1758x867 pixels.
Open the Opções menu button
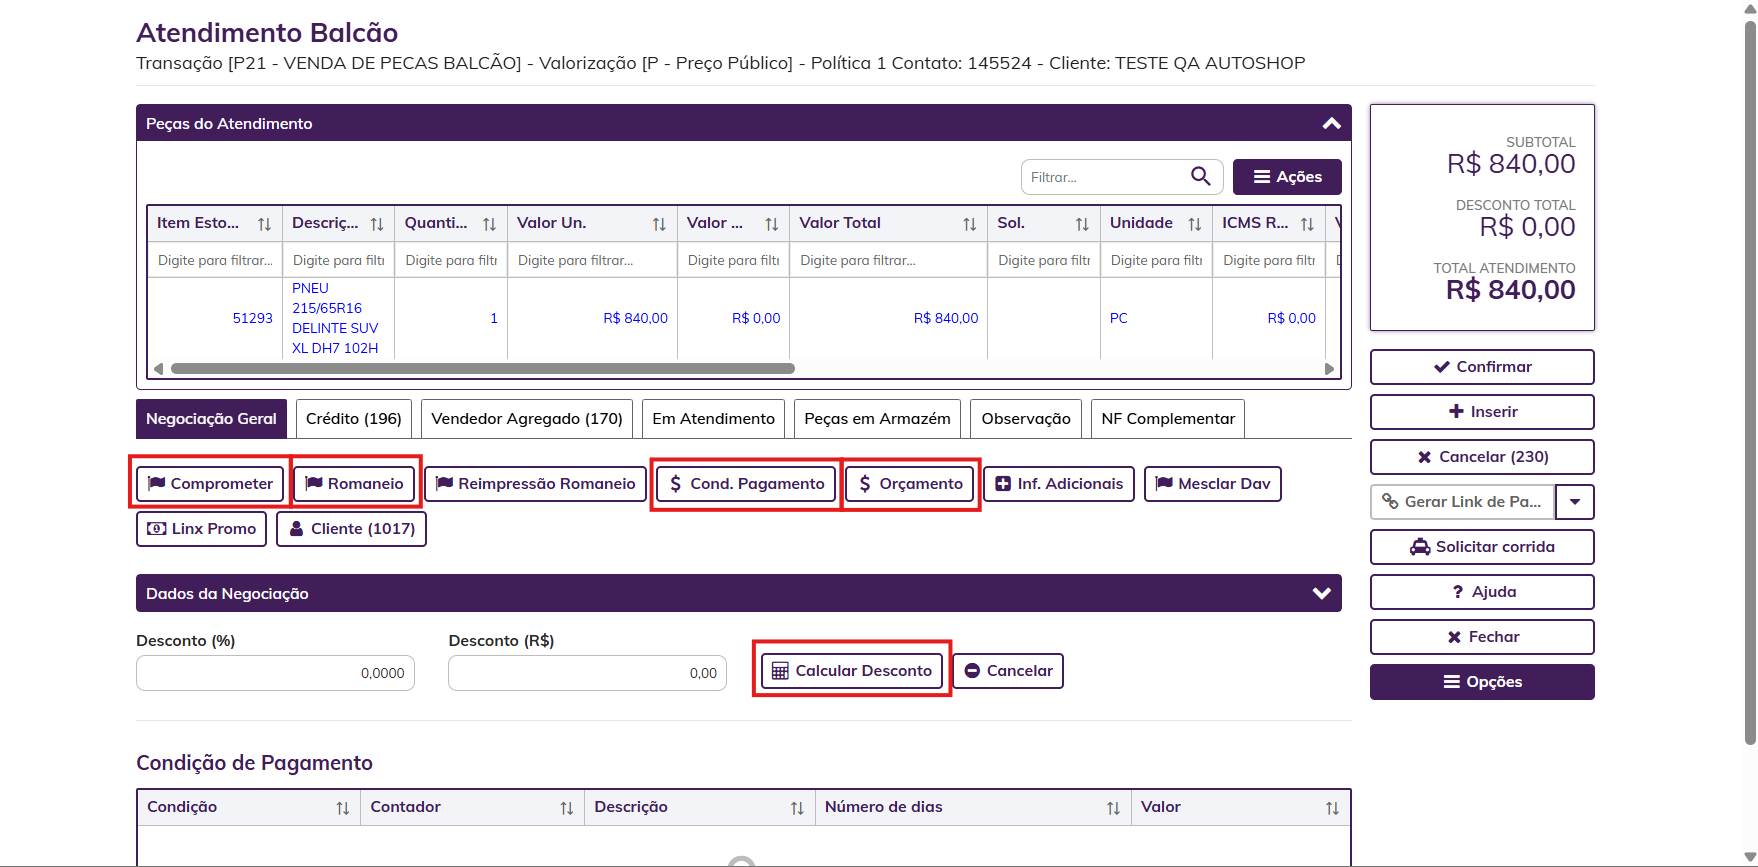click(1482, 682)
